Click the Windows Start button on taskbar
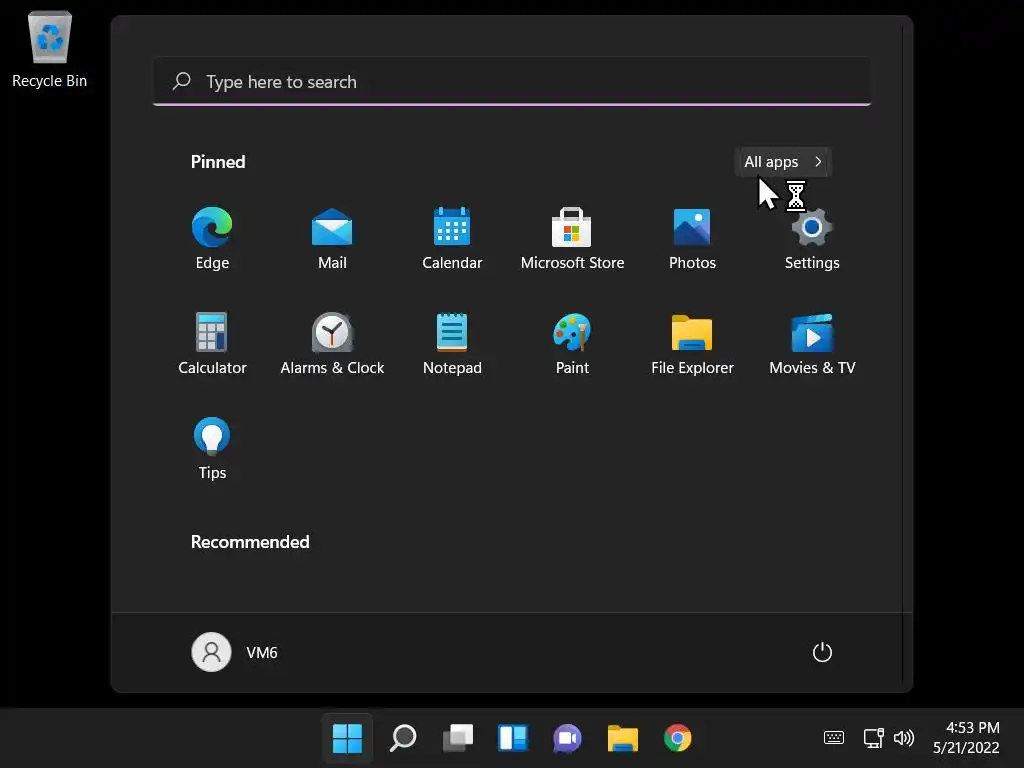 pos(347,738)
